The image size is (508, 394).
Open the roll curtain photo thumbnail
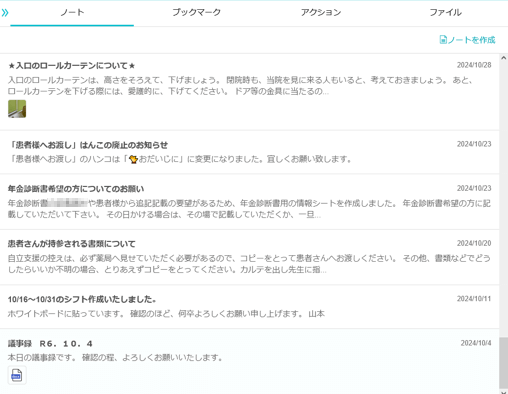pos(17,109)
